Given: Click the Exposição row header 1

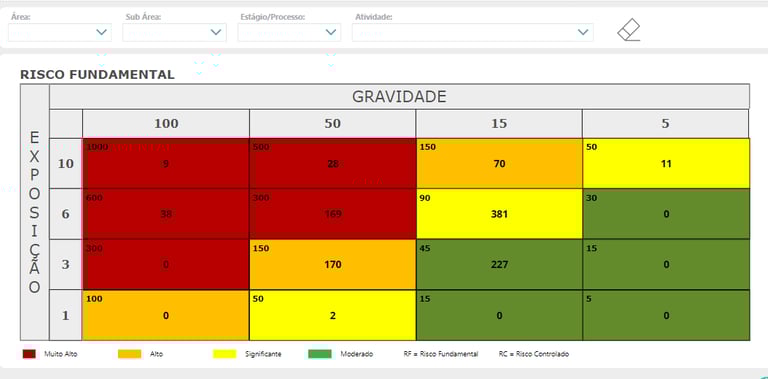Looking at the screenshot, I should tap(66, 315).
